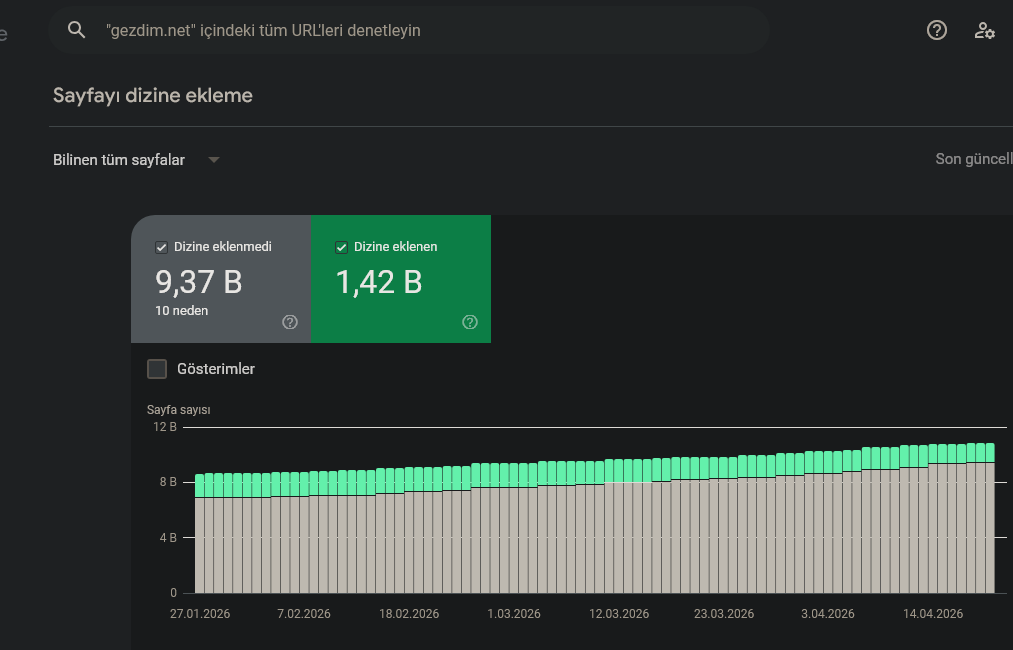Select the 1,42 B indexed card
Screen dimensions: 1013x650
401,278
